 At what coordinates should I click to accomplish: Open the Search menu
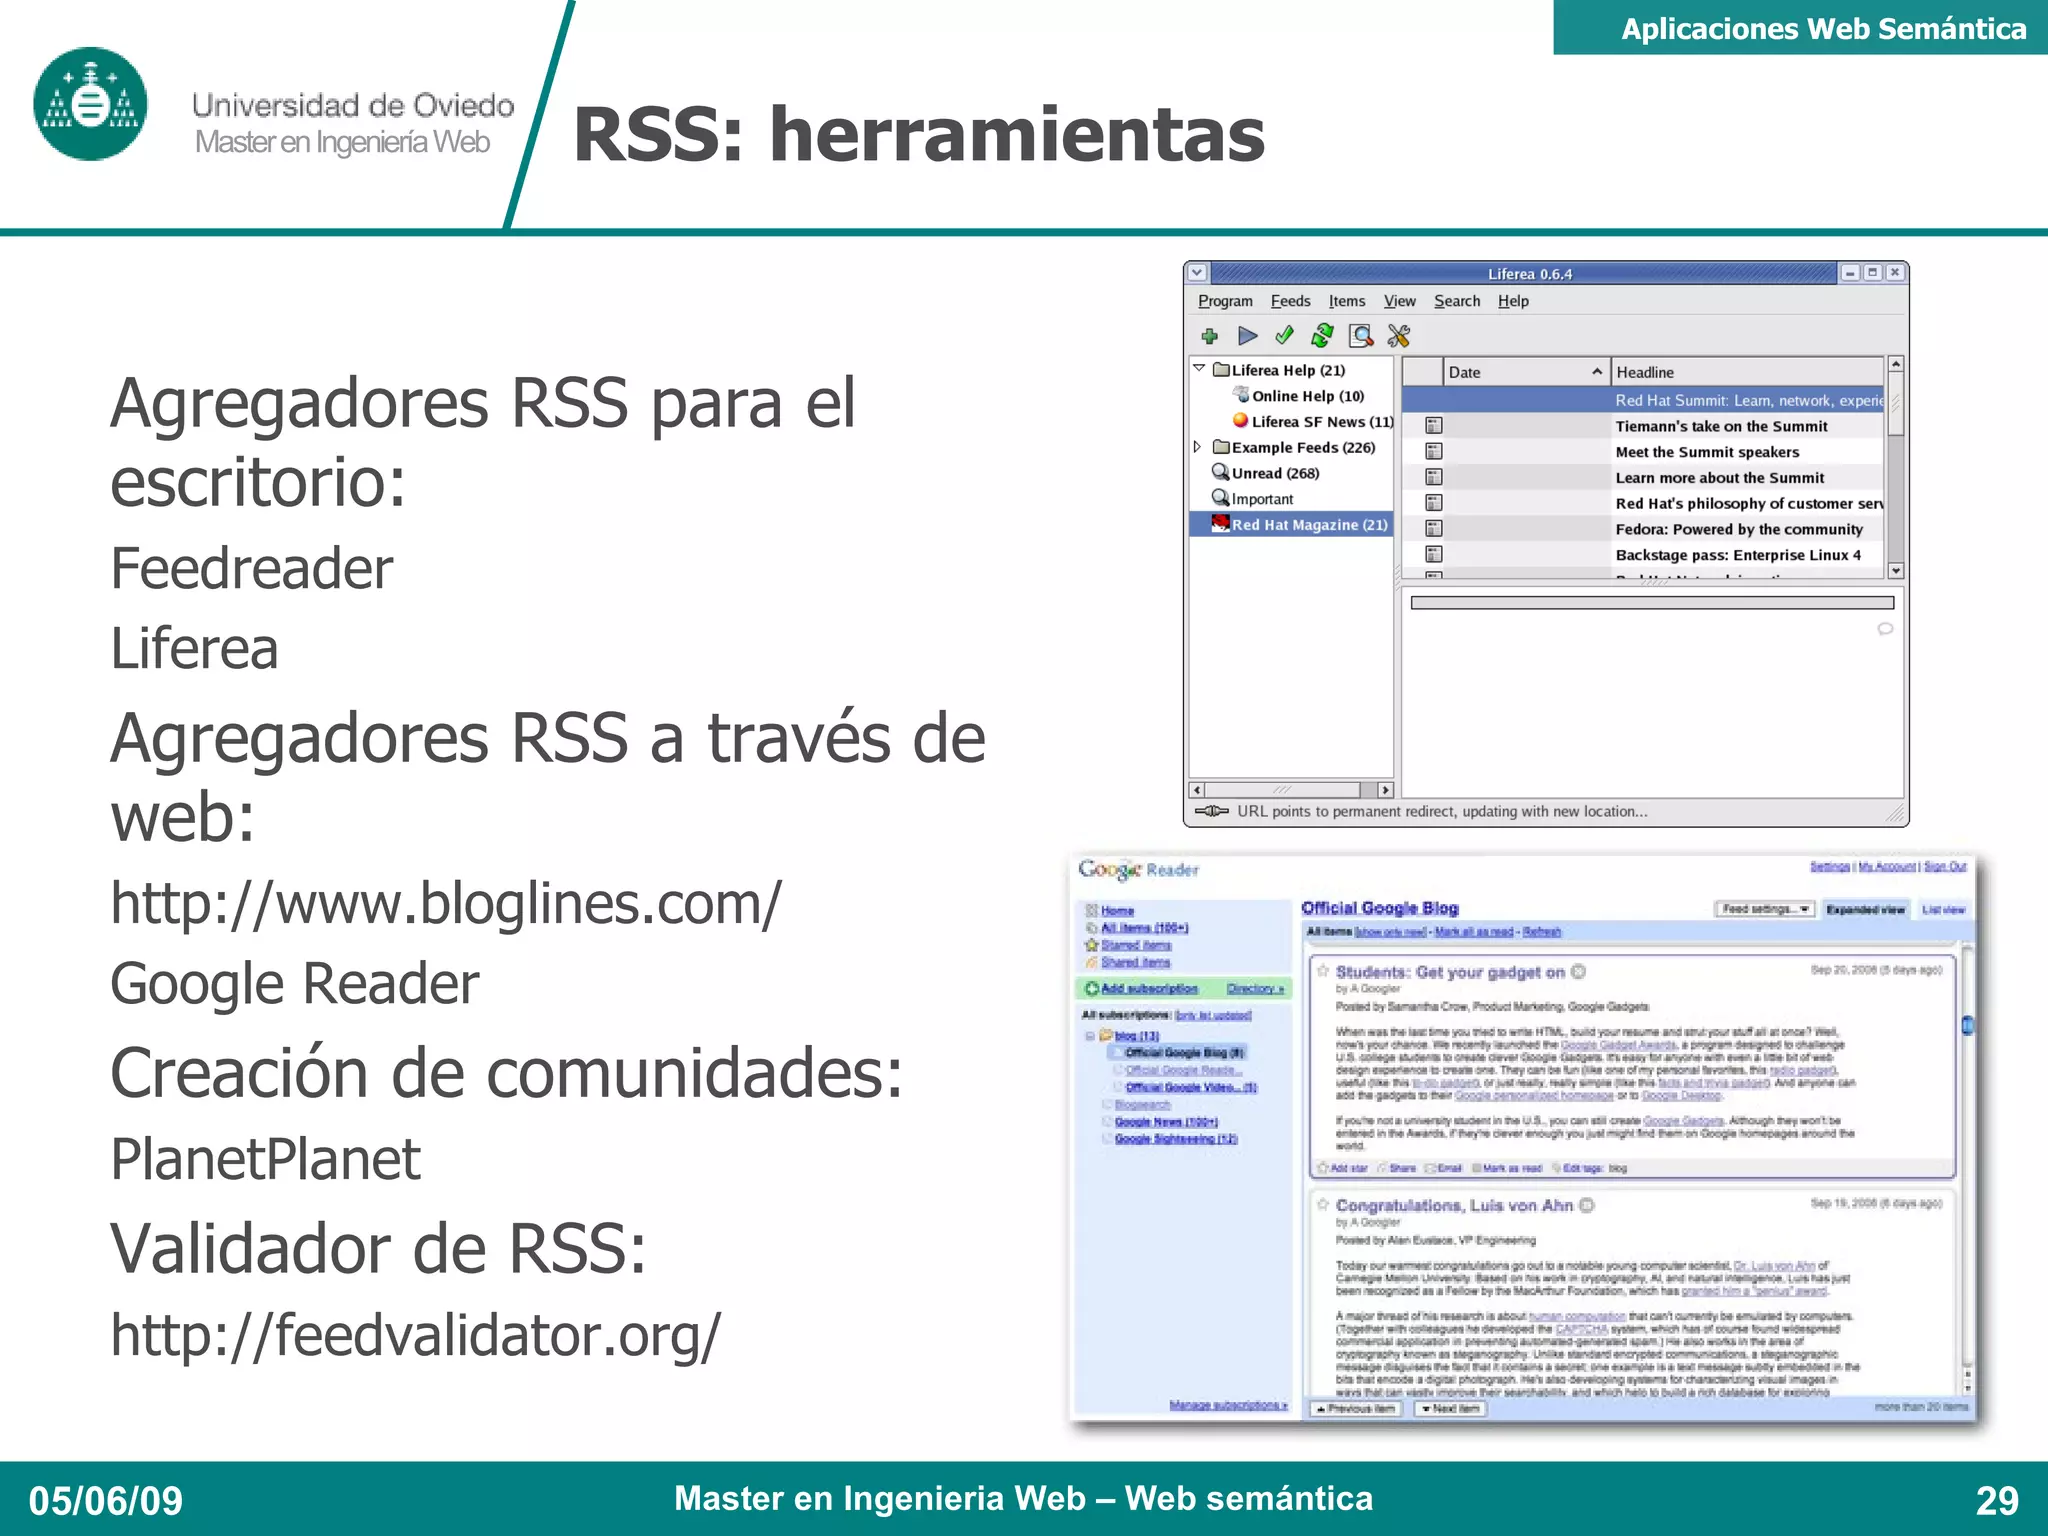pos(1456,301)
